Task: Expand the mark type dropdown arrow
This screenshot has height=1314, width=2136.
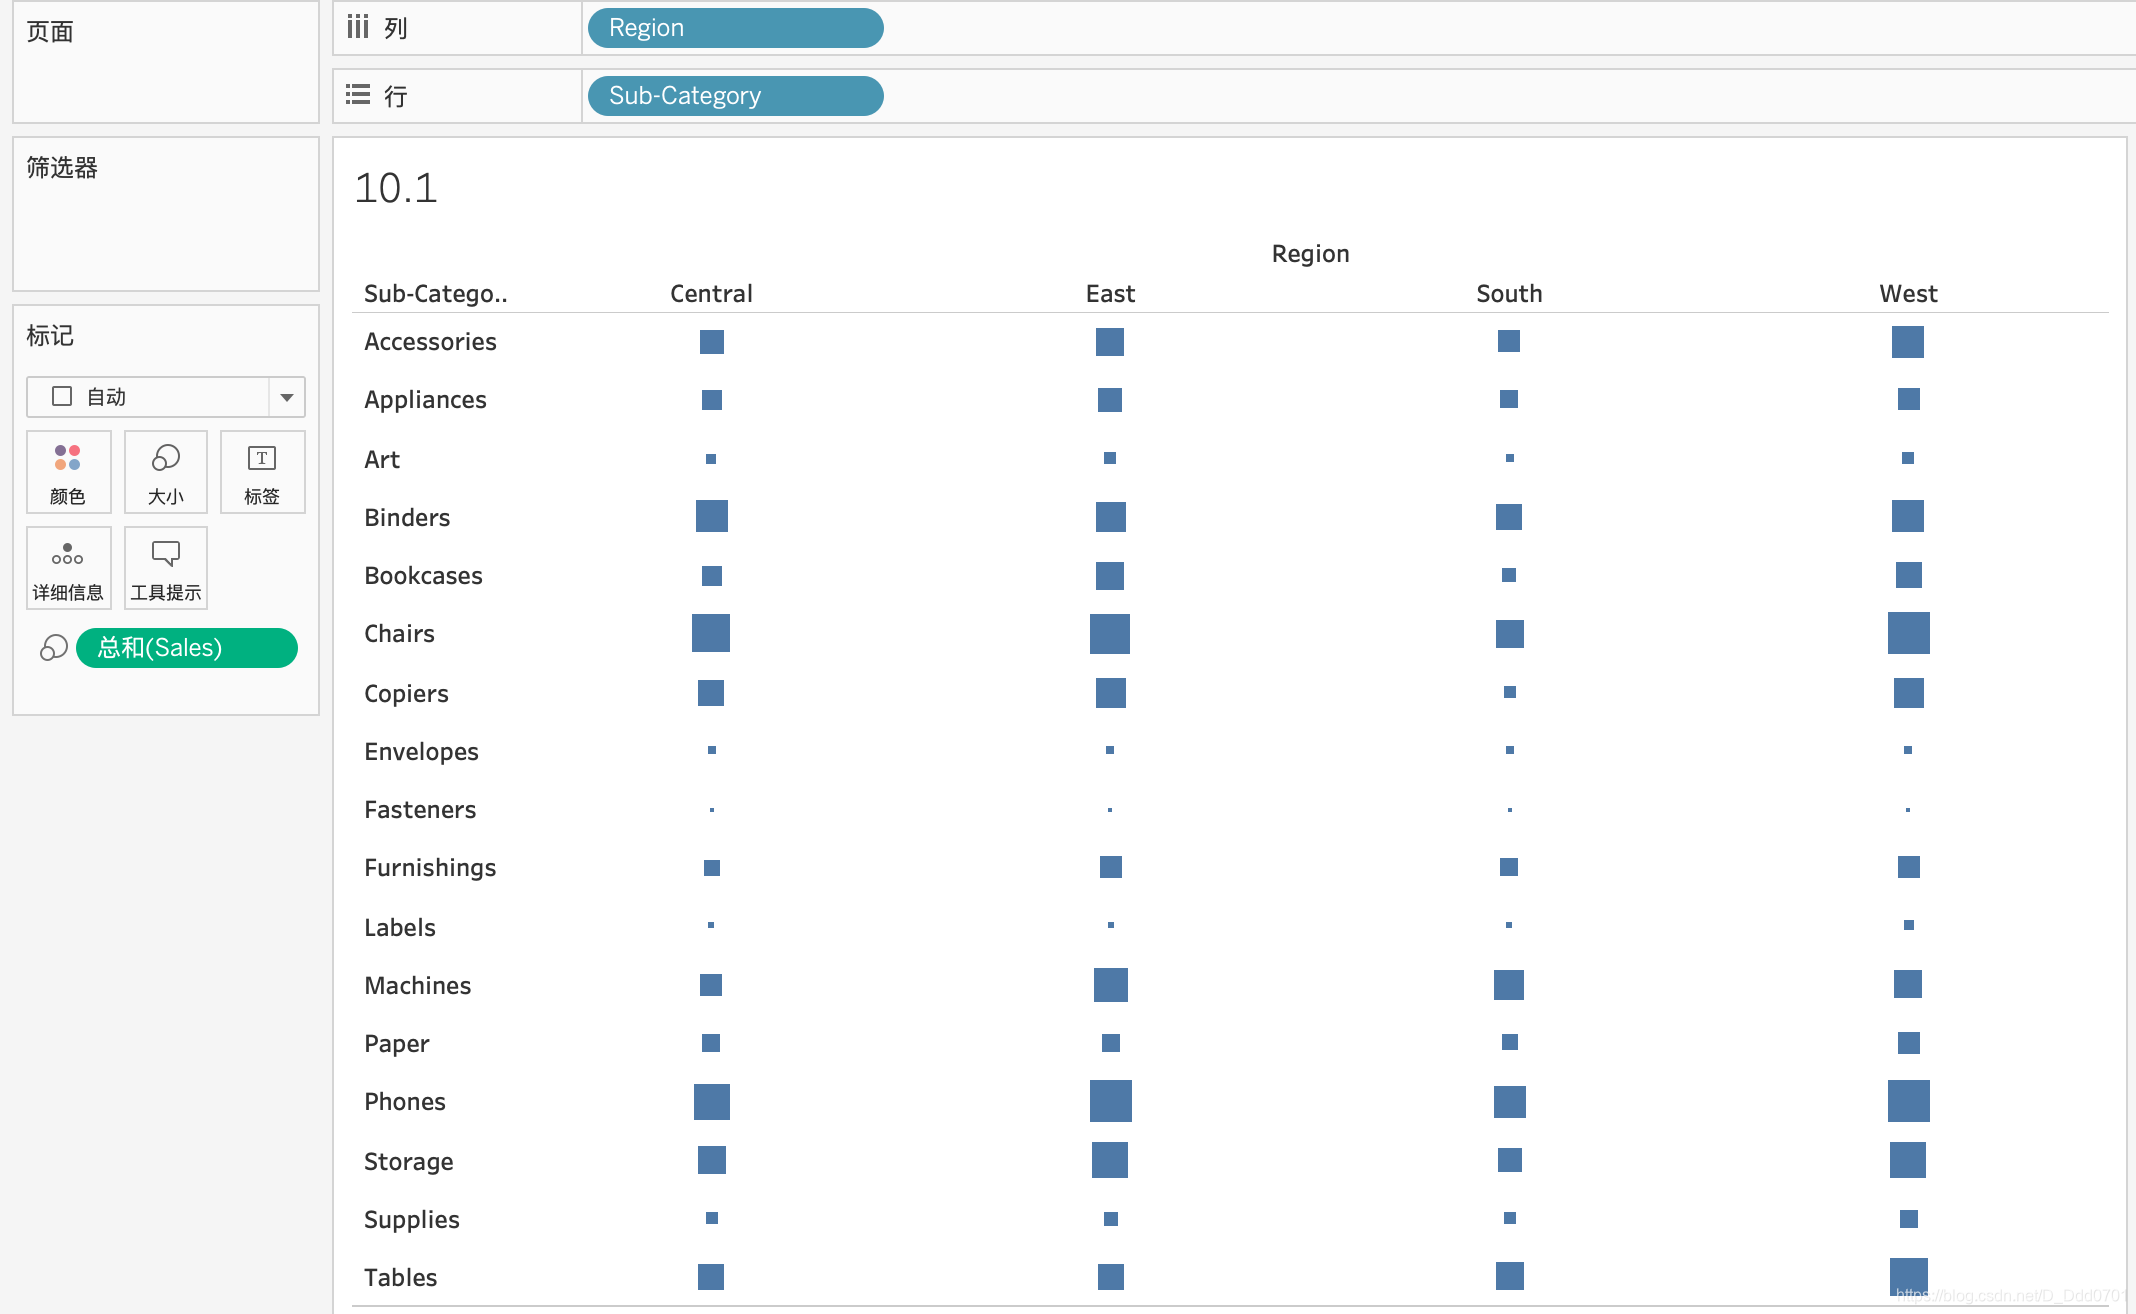Action: coord(287,397)
